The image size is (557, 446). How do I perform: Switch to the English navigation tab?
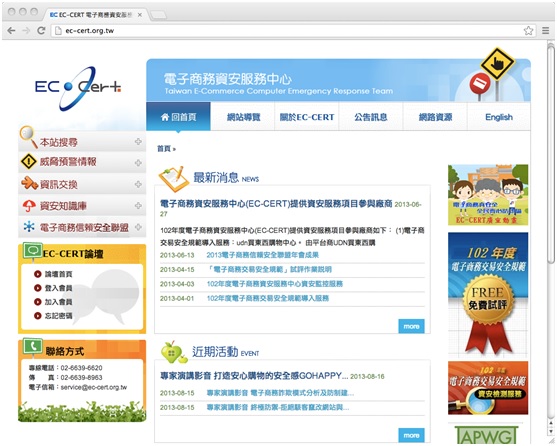[x=499, y=117]
